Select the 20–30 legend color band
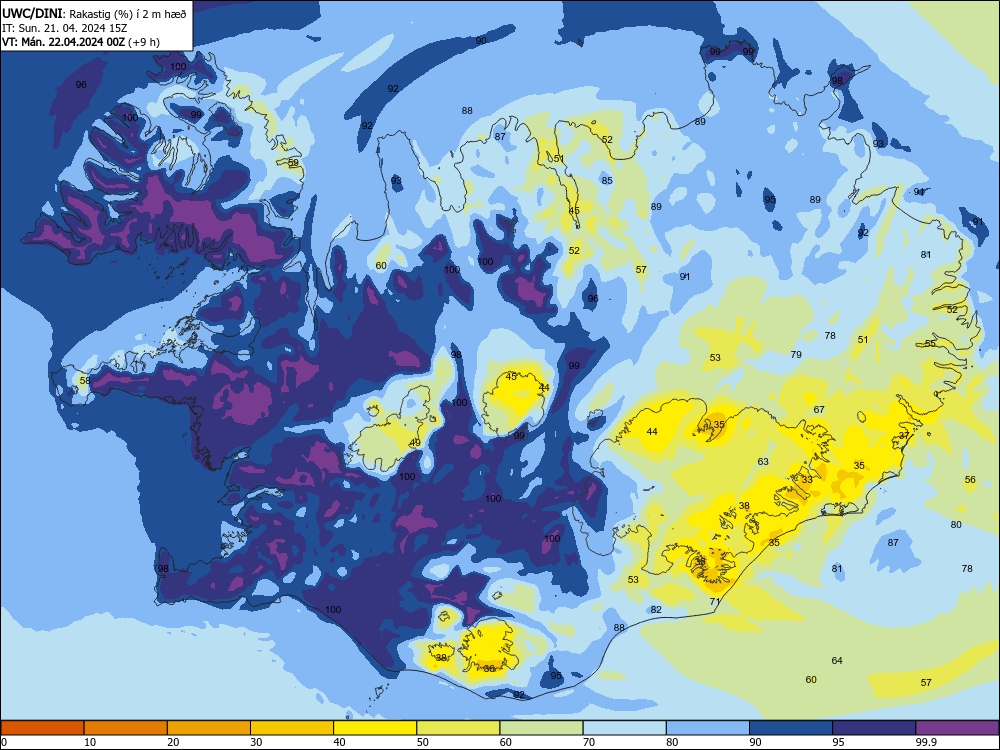Viewport: 1000px width, 750px height. pyautogui.click(x=209, y=728)
